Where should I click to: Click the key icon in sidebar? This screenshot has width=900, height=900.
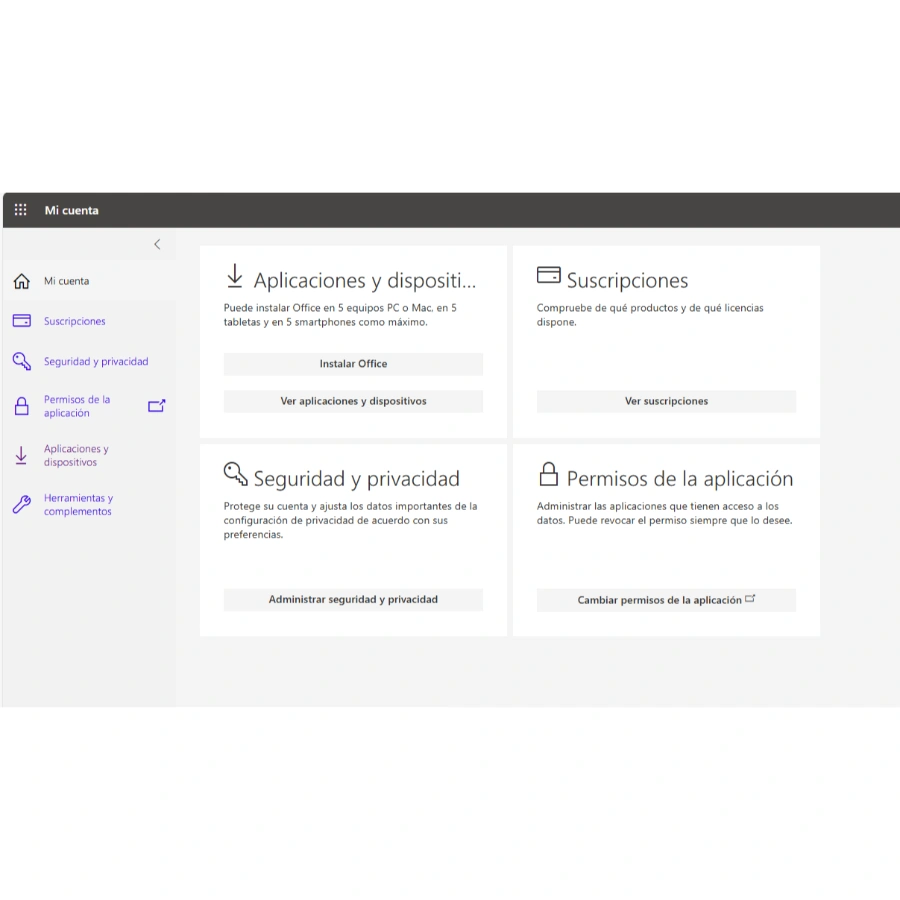coord(21,361)
